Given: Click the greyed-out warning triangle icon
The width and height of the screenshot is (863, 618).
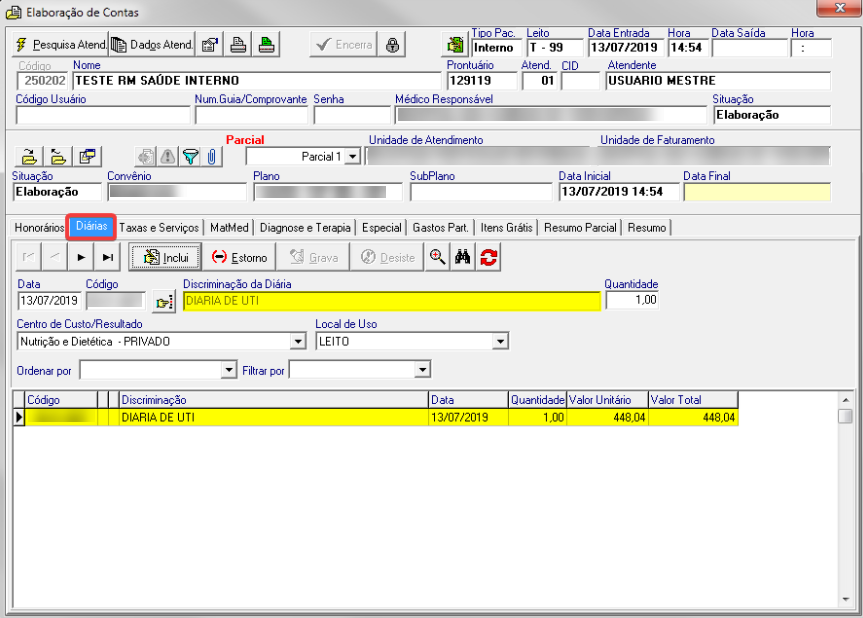Looking at the screenshot, I should [x=168, y=157].
